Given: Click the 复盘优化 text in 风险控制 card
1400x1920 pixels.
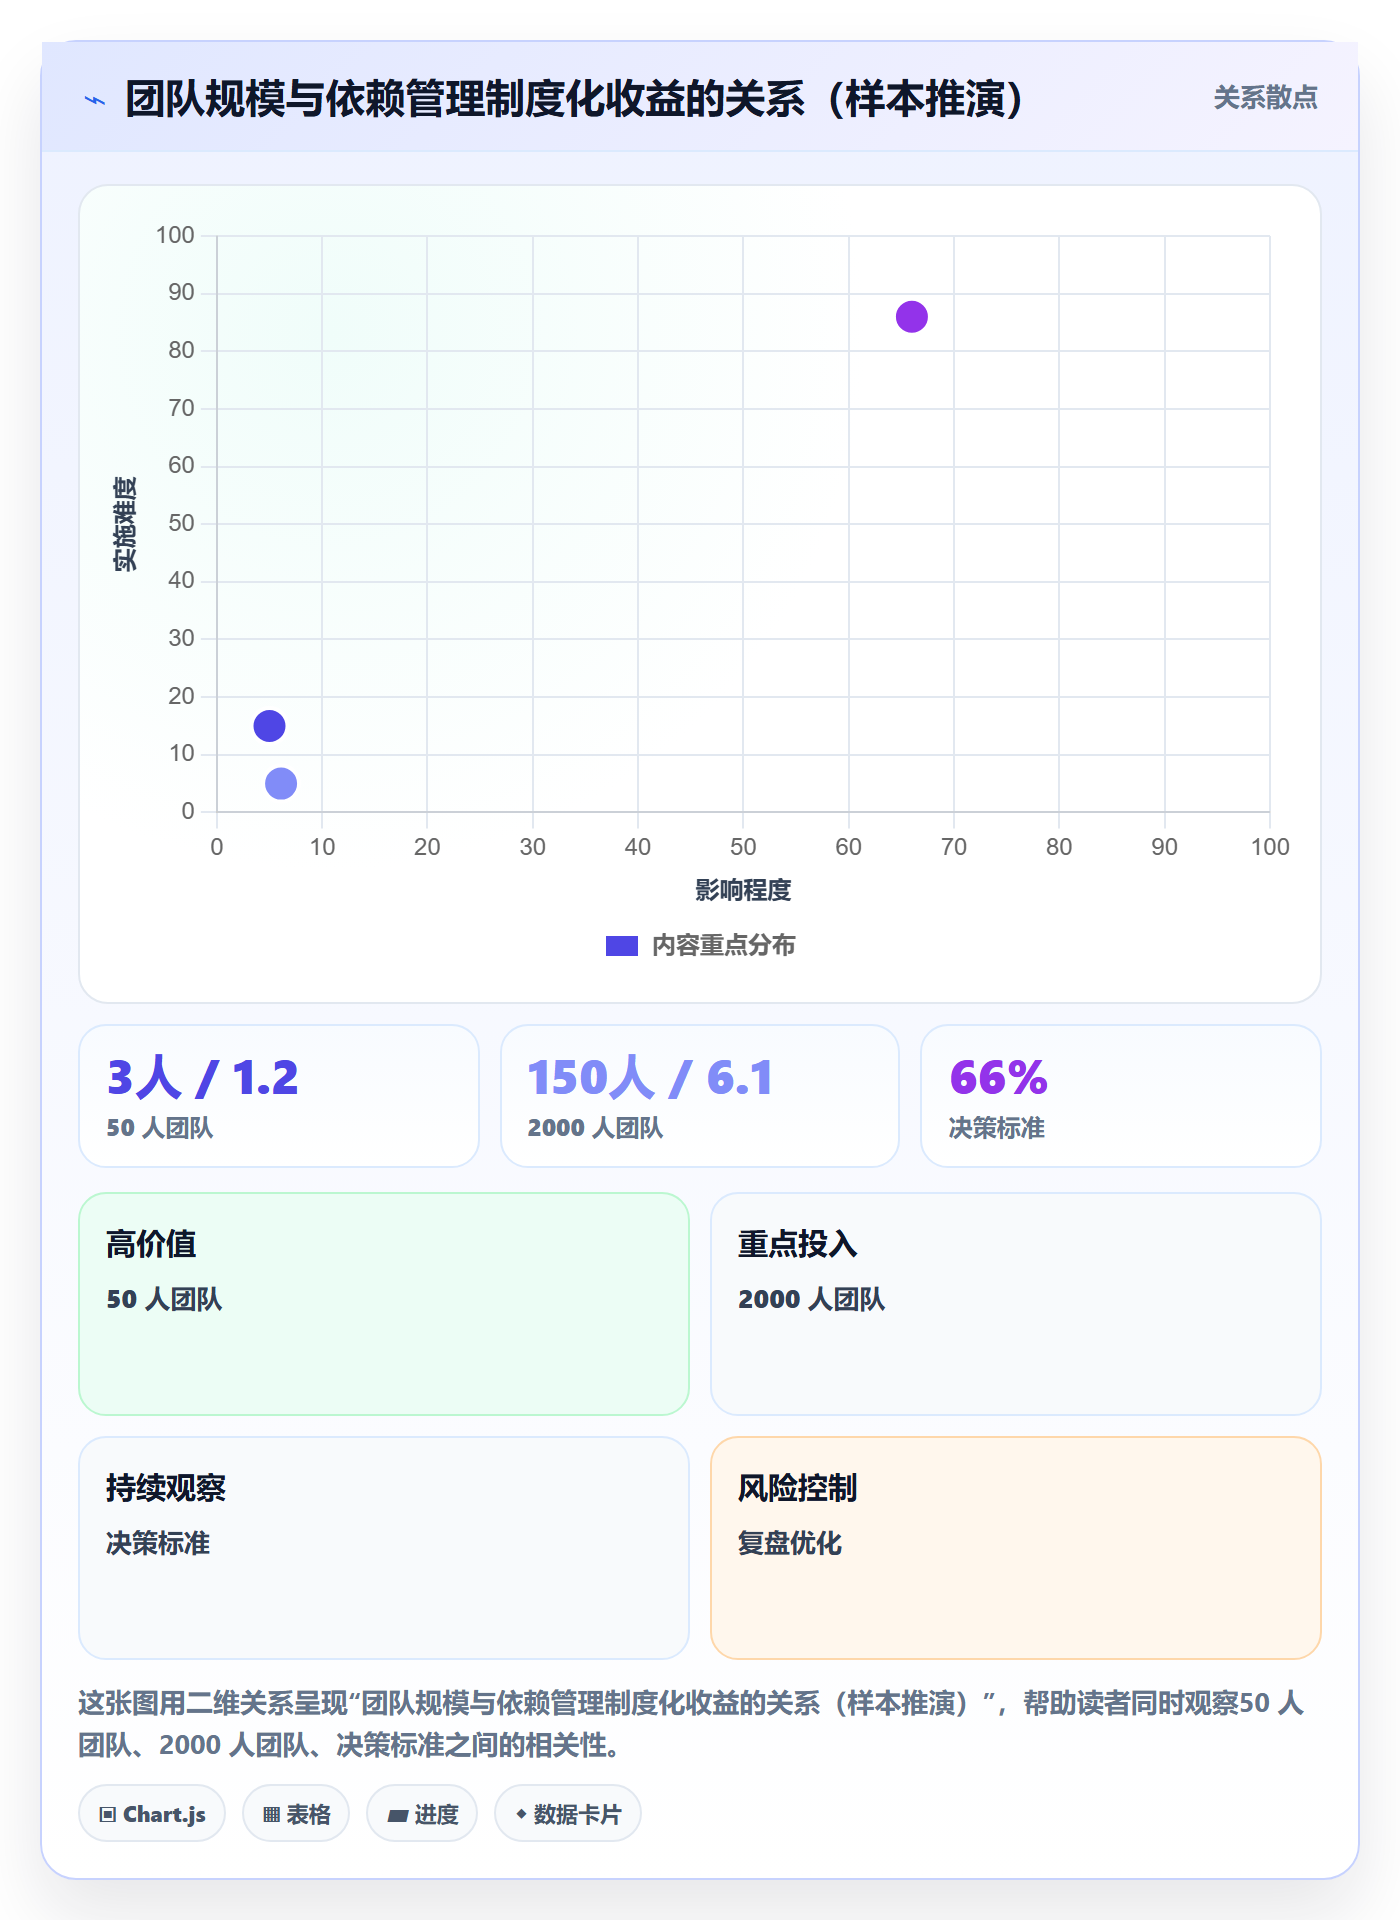Looking at the screenshot, I should [790, 1543].
